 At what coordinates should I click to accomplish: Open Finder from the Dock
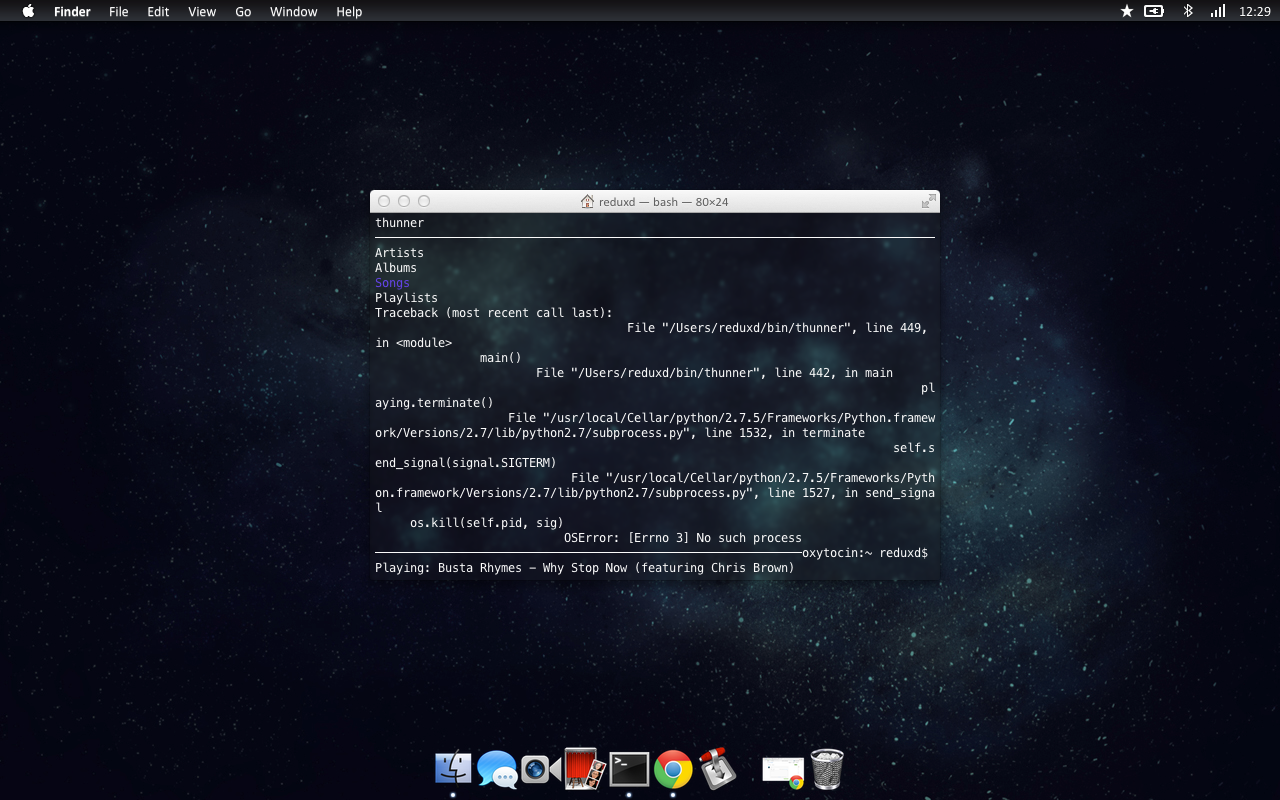coord(453,769)
